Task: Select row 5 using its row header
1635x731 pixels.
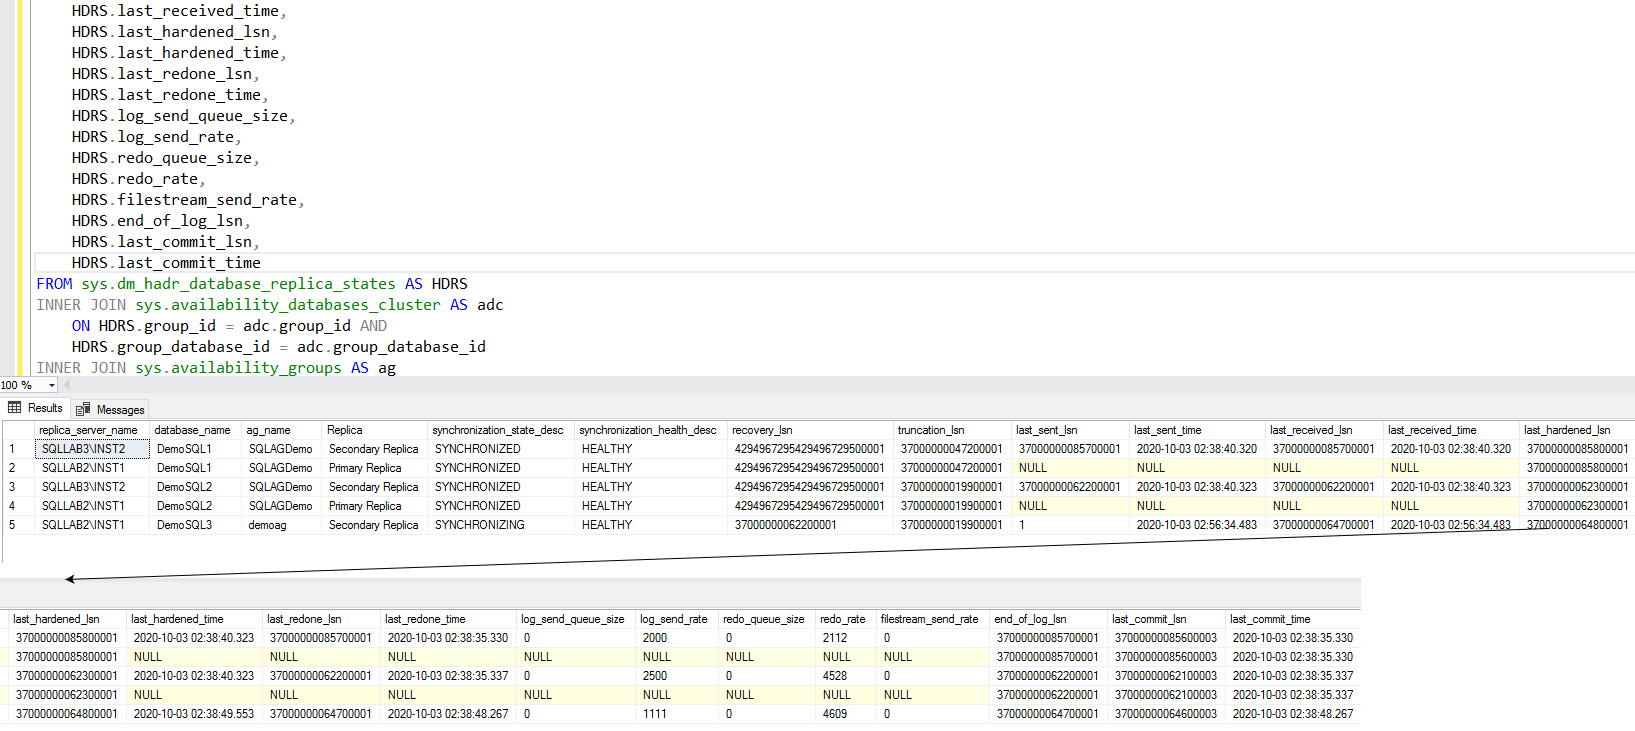Action: [x=14, y=525]
